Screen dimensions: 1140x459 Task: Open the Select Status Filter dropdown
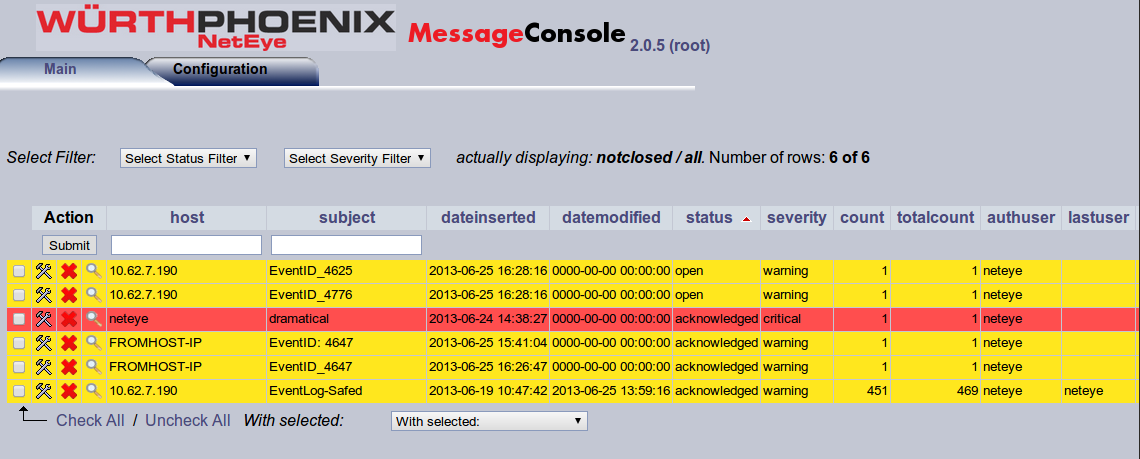click(188, 159)
